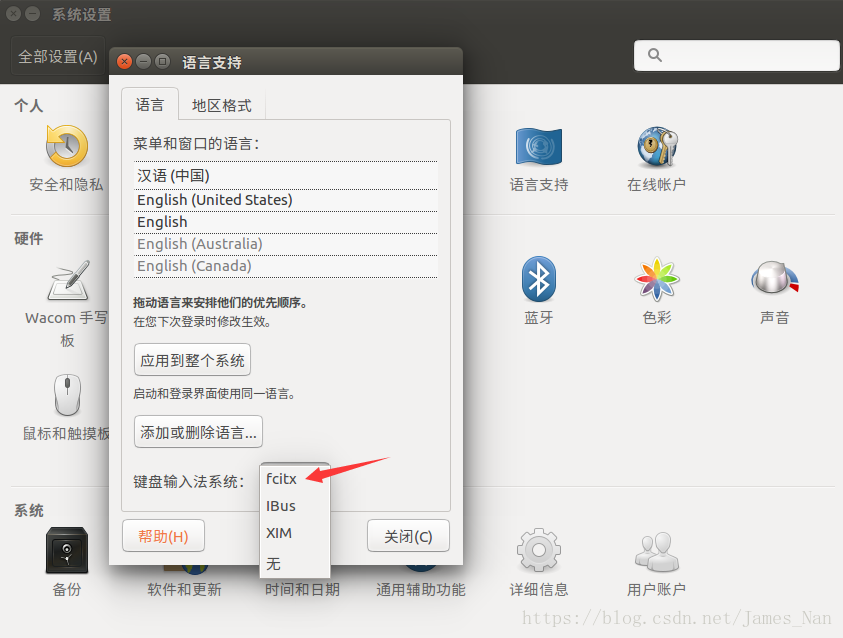Minimize the 系统设置 main window
Image resolution: width=843 pixels, height=638 pixels.
click(32, 13)
